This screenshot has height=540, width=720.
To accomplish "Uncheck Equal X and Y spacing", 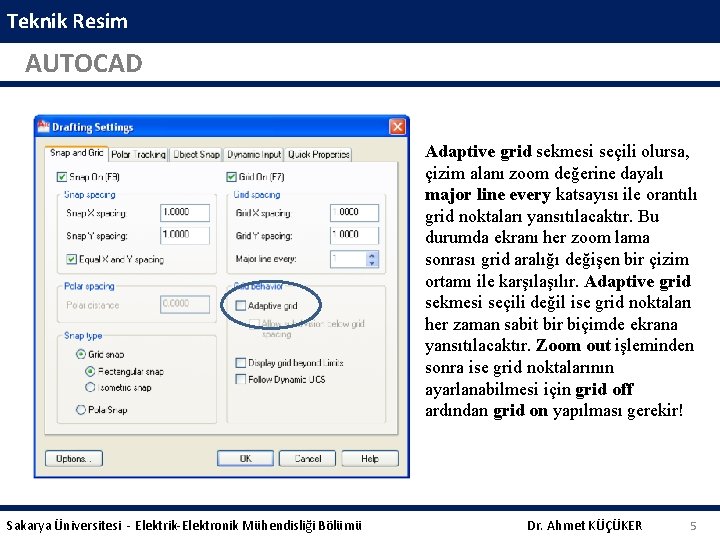I will (71, 259).
